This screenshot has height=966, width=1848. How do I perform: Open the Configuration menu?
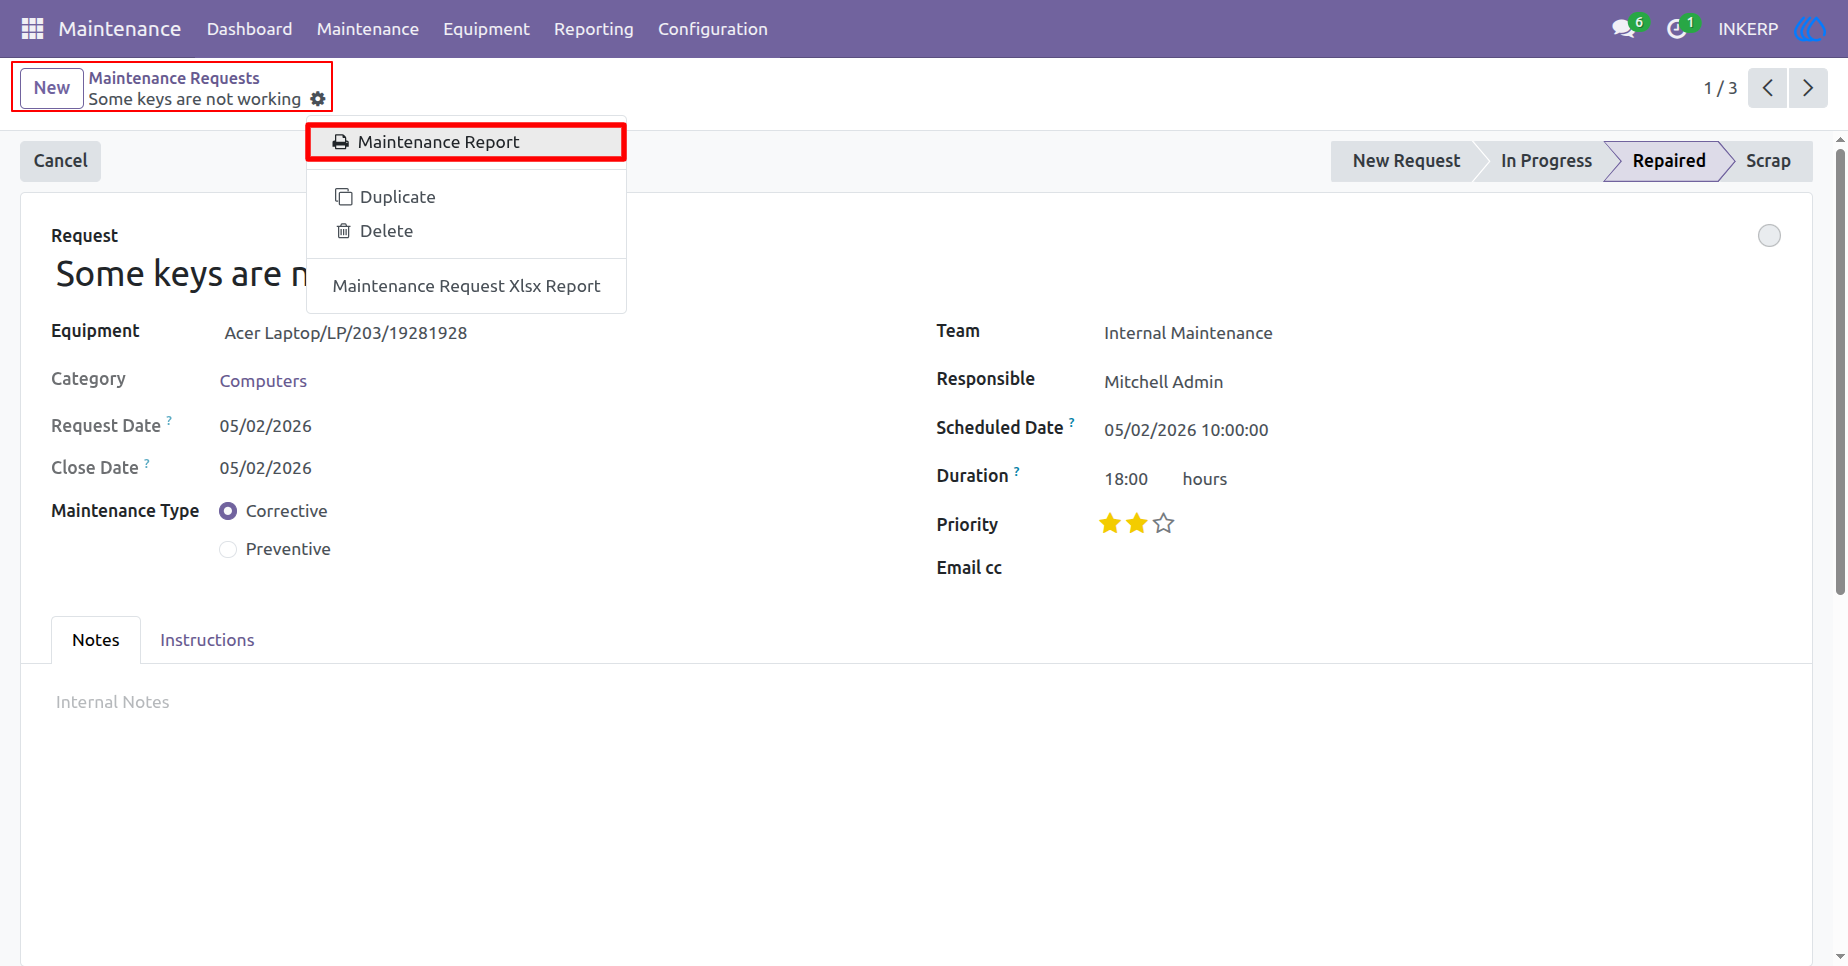click(713, 29)
